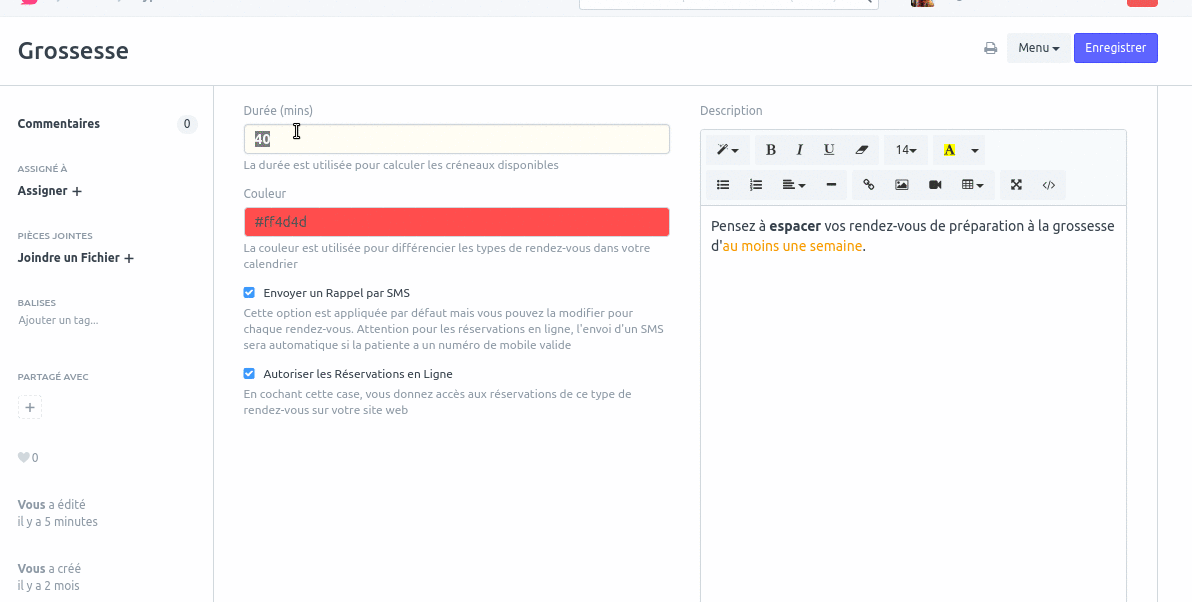Uncheck Envoyer un Rappel par SMS

(x=249, y=293)
